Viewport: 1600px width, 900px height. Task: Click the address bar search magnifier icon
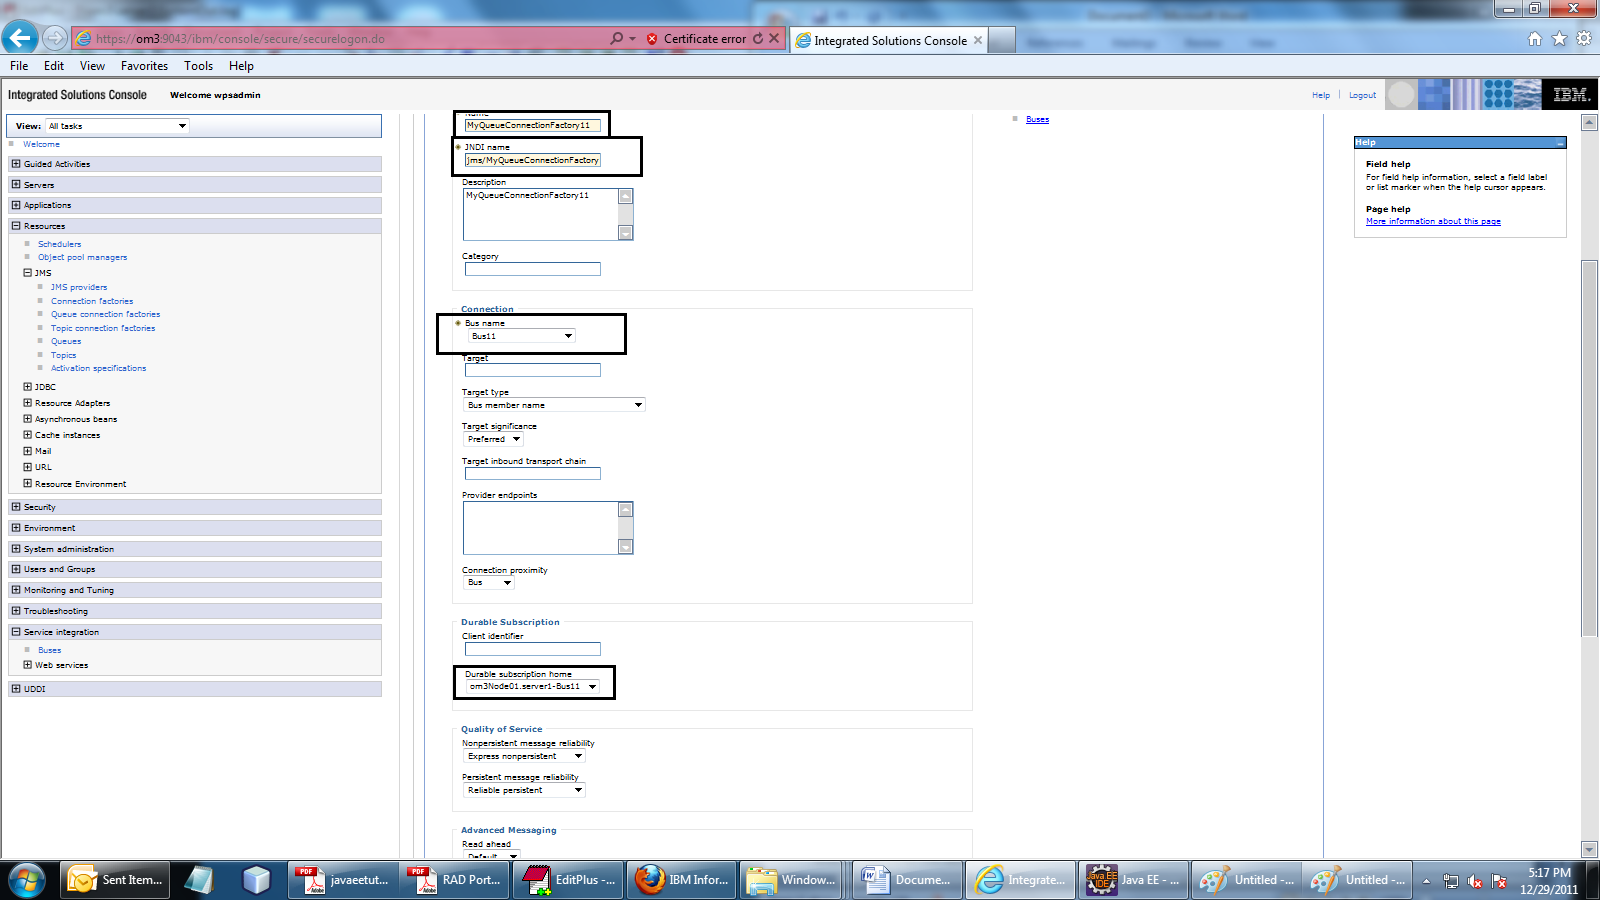pos(617,38)
